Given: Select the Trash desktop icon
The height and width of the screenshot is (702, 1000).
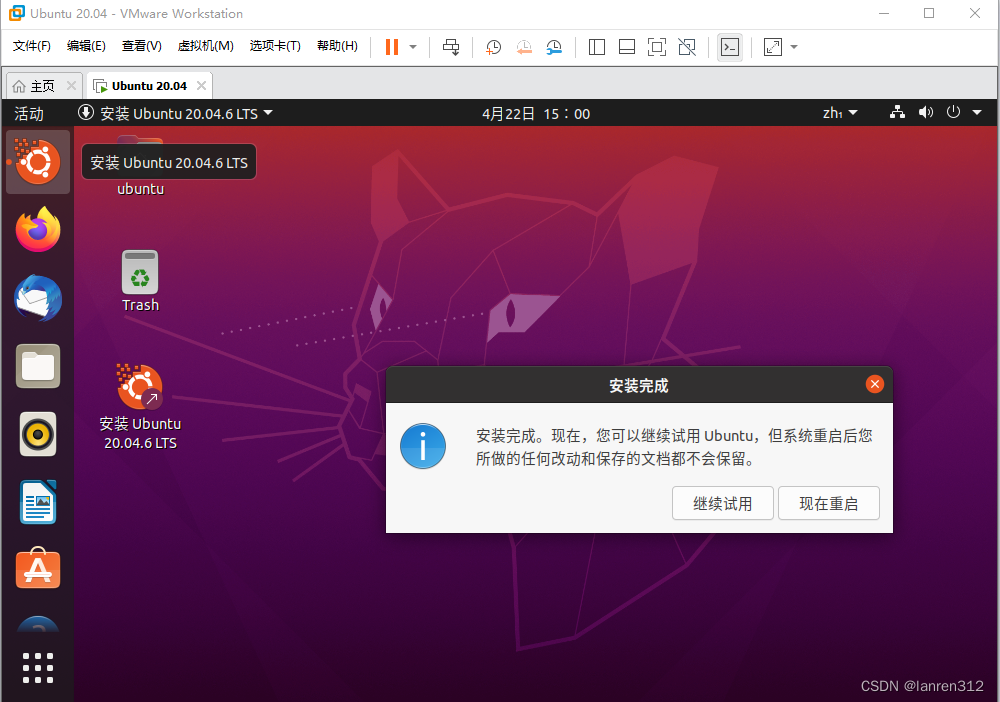Looking at the screenshot, I should pos(140,281).
